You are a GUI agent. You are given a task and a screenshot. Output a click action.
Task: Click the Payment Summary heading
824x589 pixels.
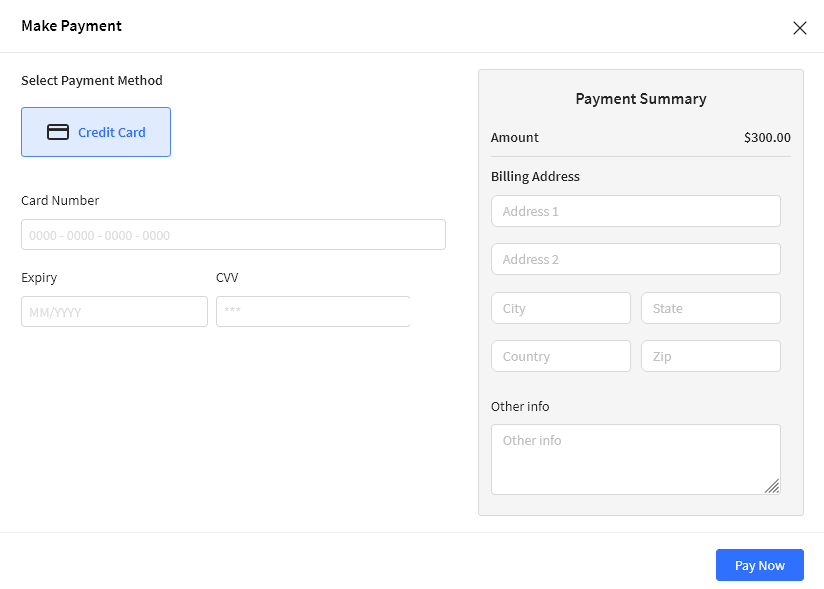(641, 99)
